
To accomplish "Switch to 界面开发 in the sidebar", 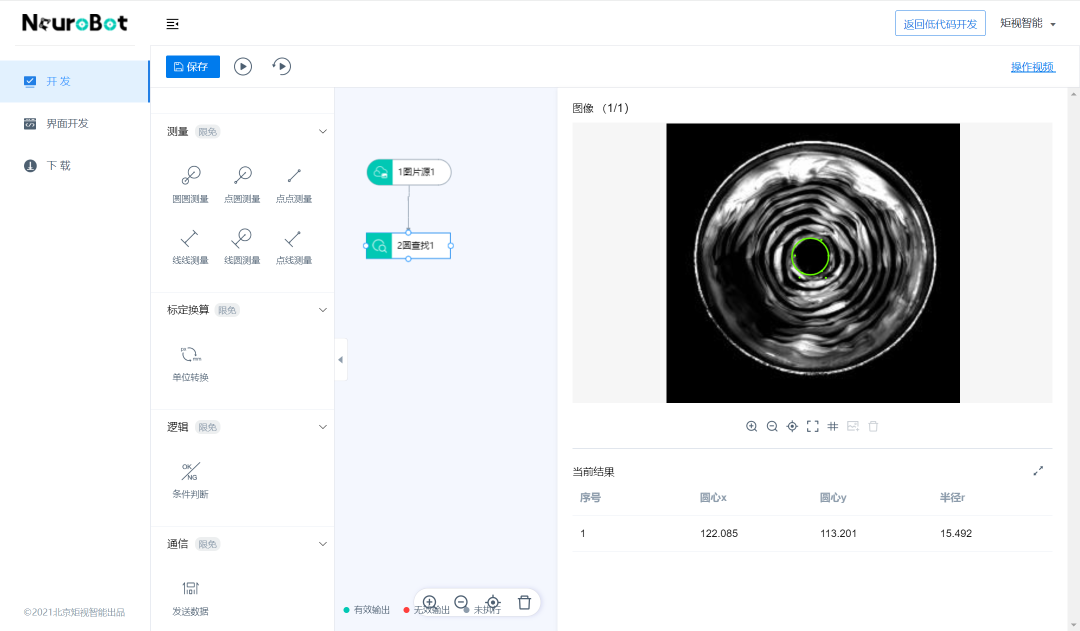I will tap(67, 123).
